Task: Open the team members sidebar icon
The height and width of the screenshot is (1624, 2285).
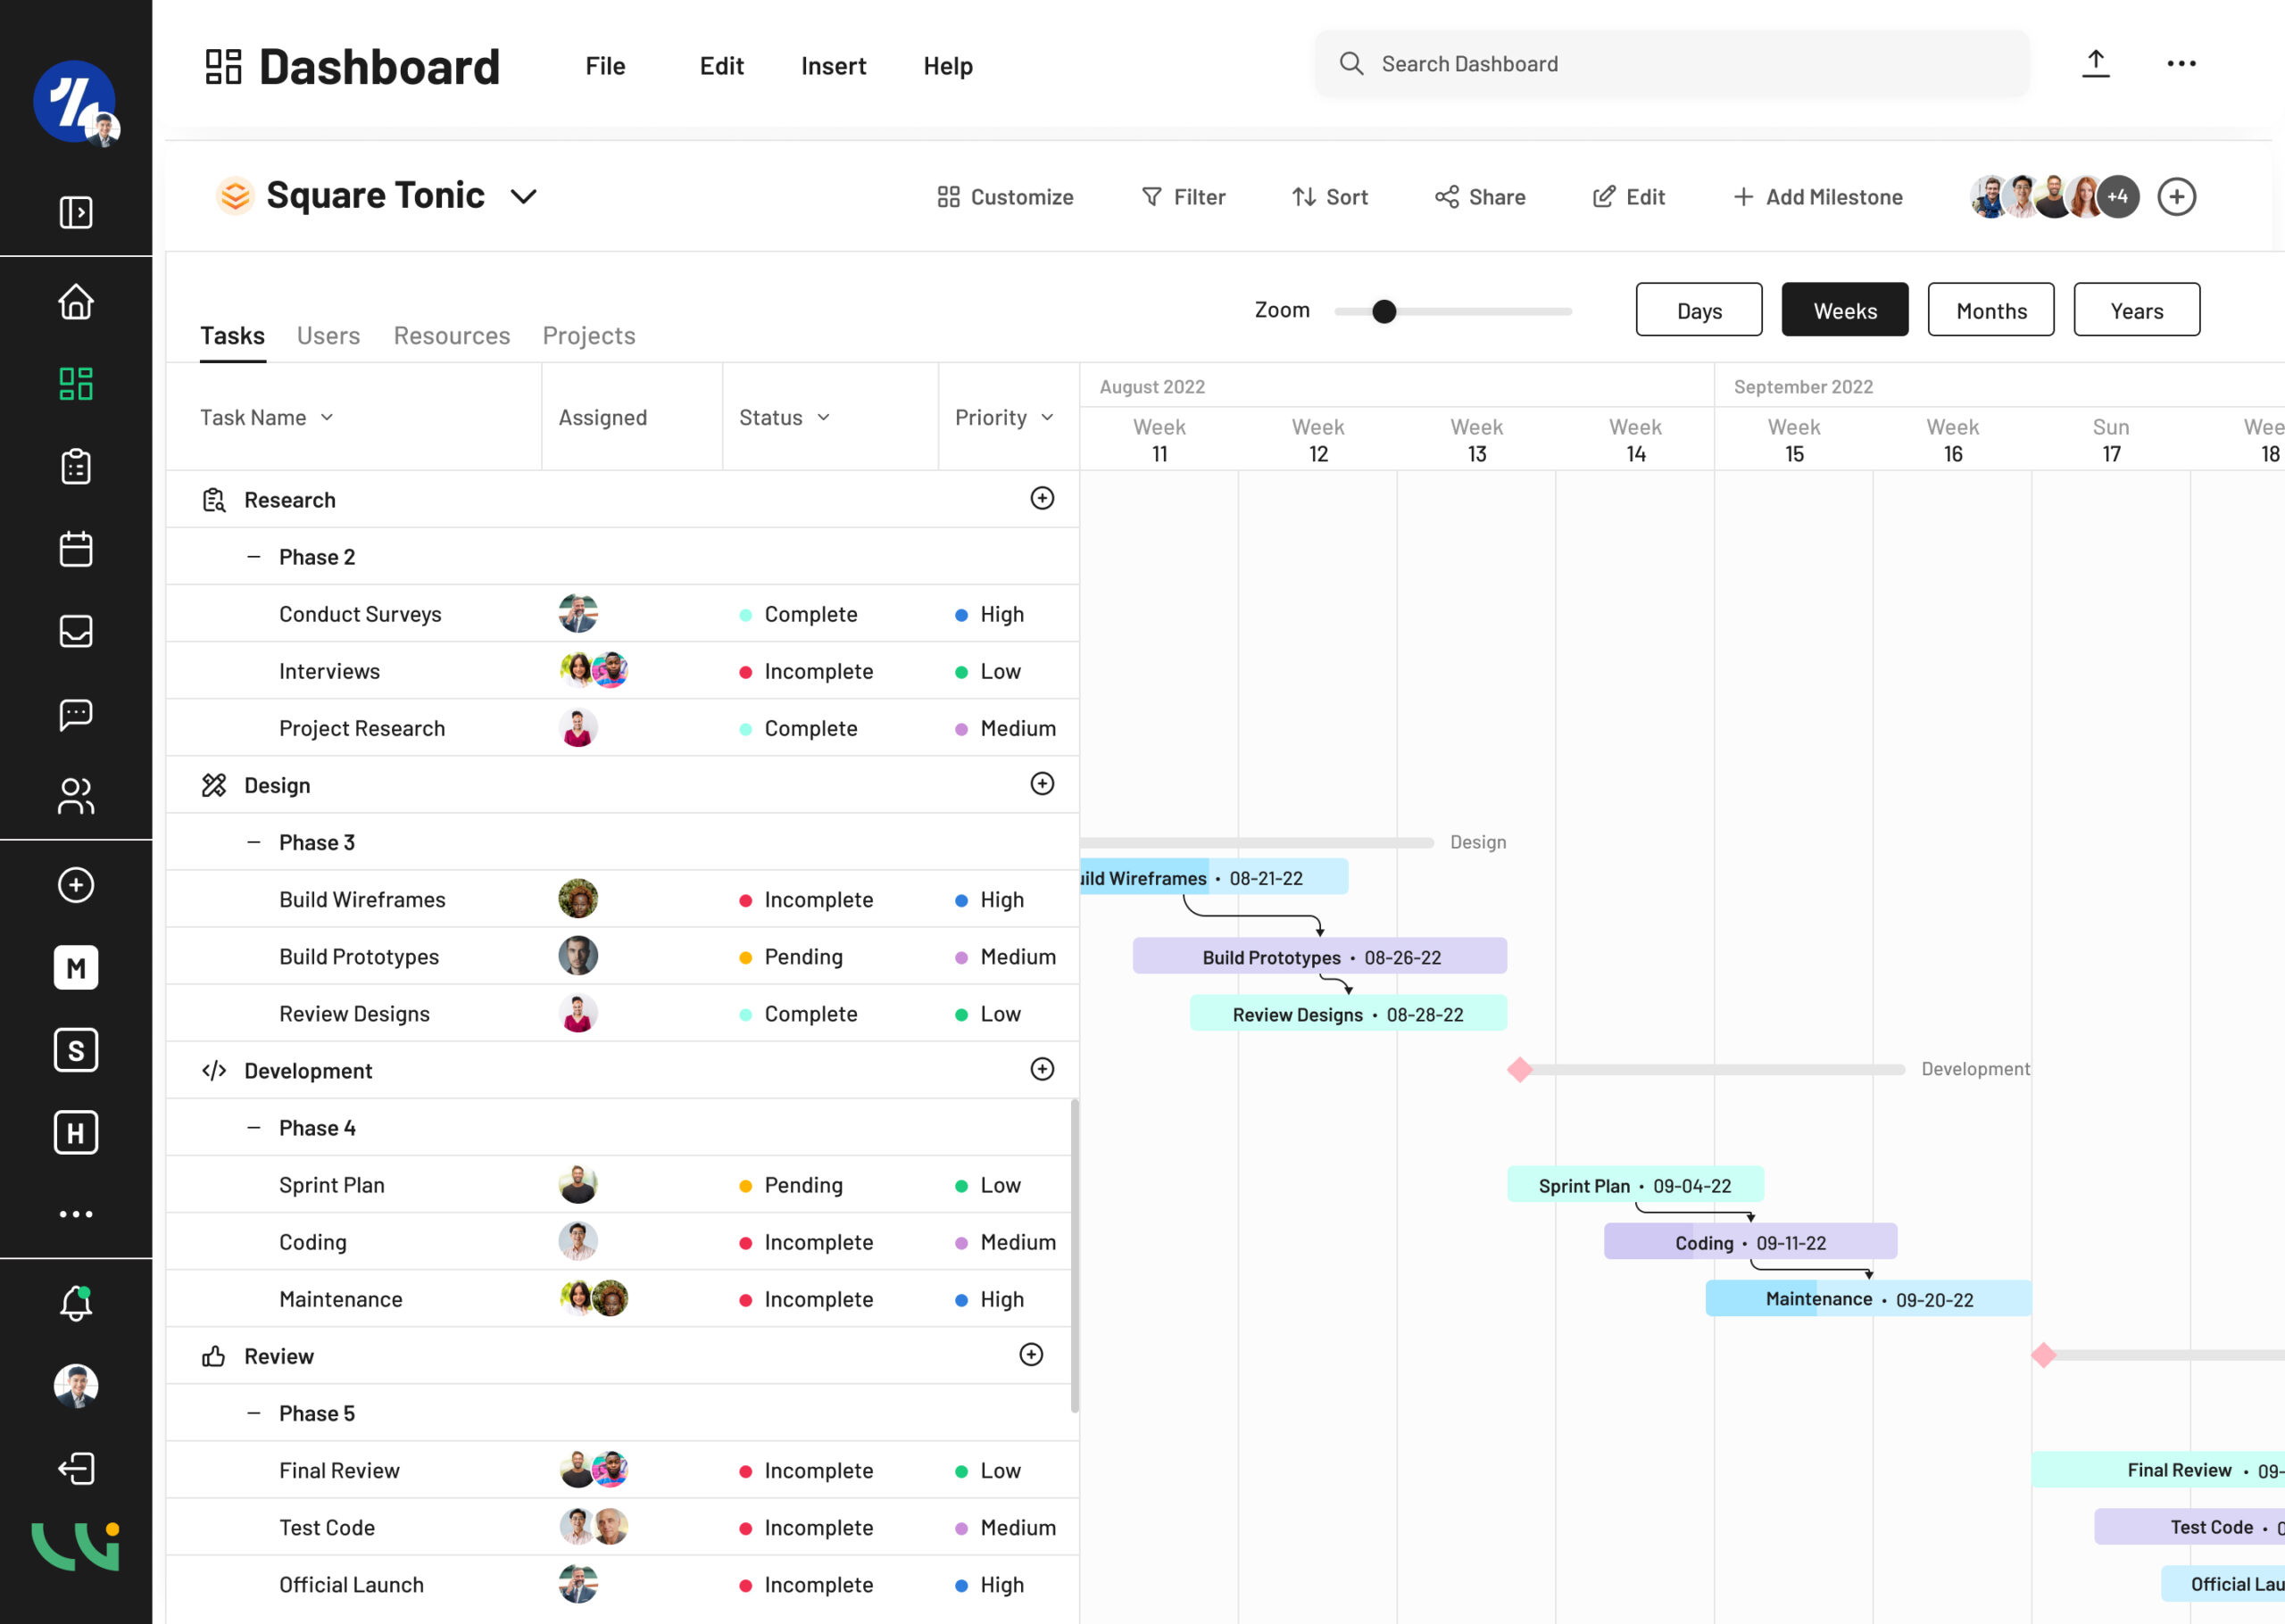Action: point(76,796)
